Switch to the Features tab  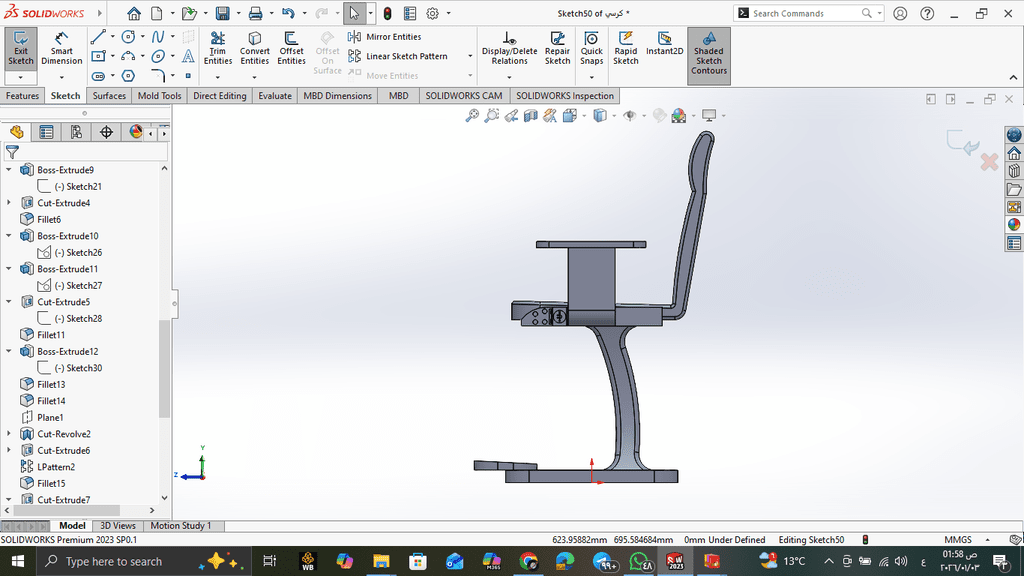(x=22, y=96)
